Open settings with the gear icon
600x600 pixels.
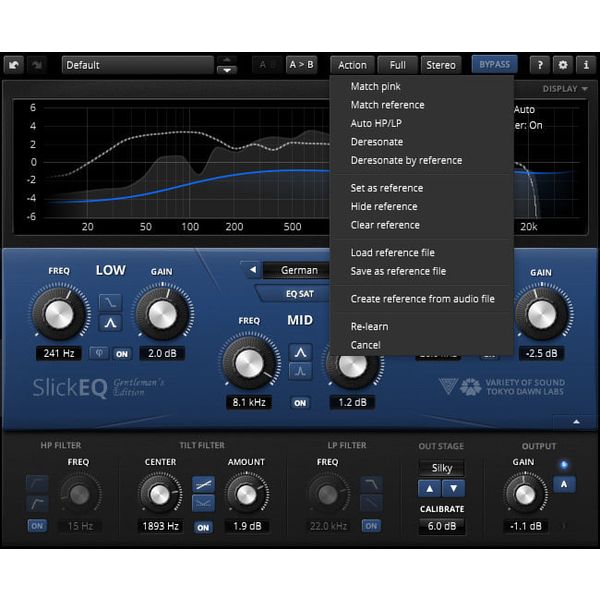coord(562,65)
